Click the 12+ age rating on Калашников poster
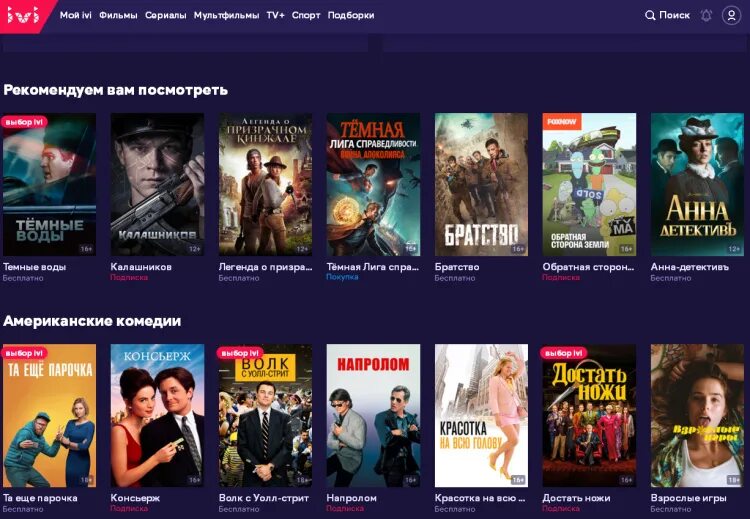The height and width of the screenshot is (519, 750). (195, 249)
